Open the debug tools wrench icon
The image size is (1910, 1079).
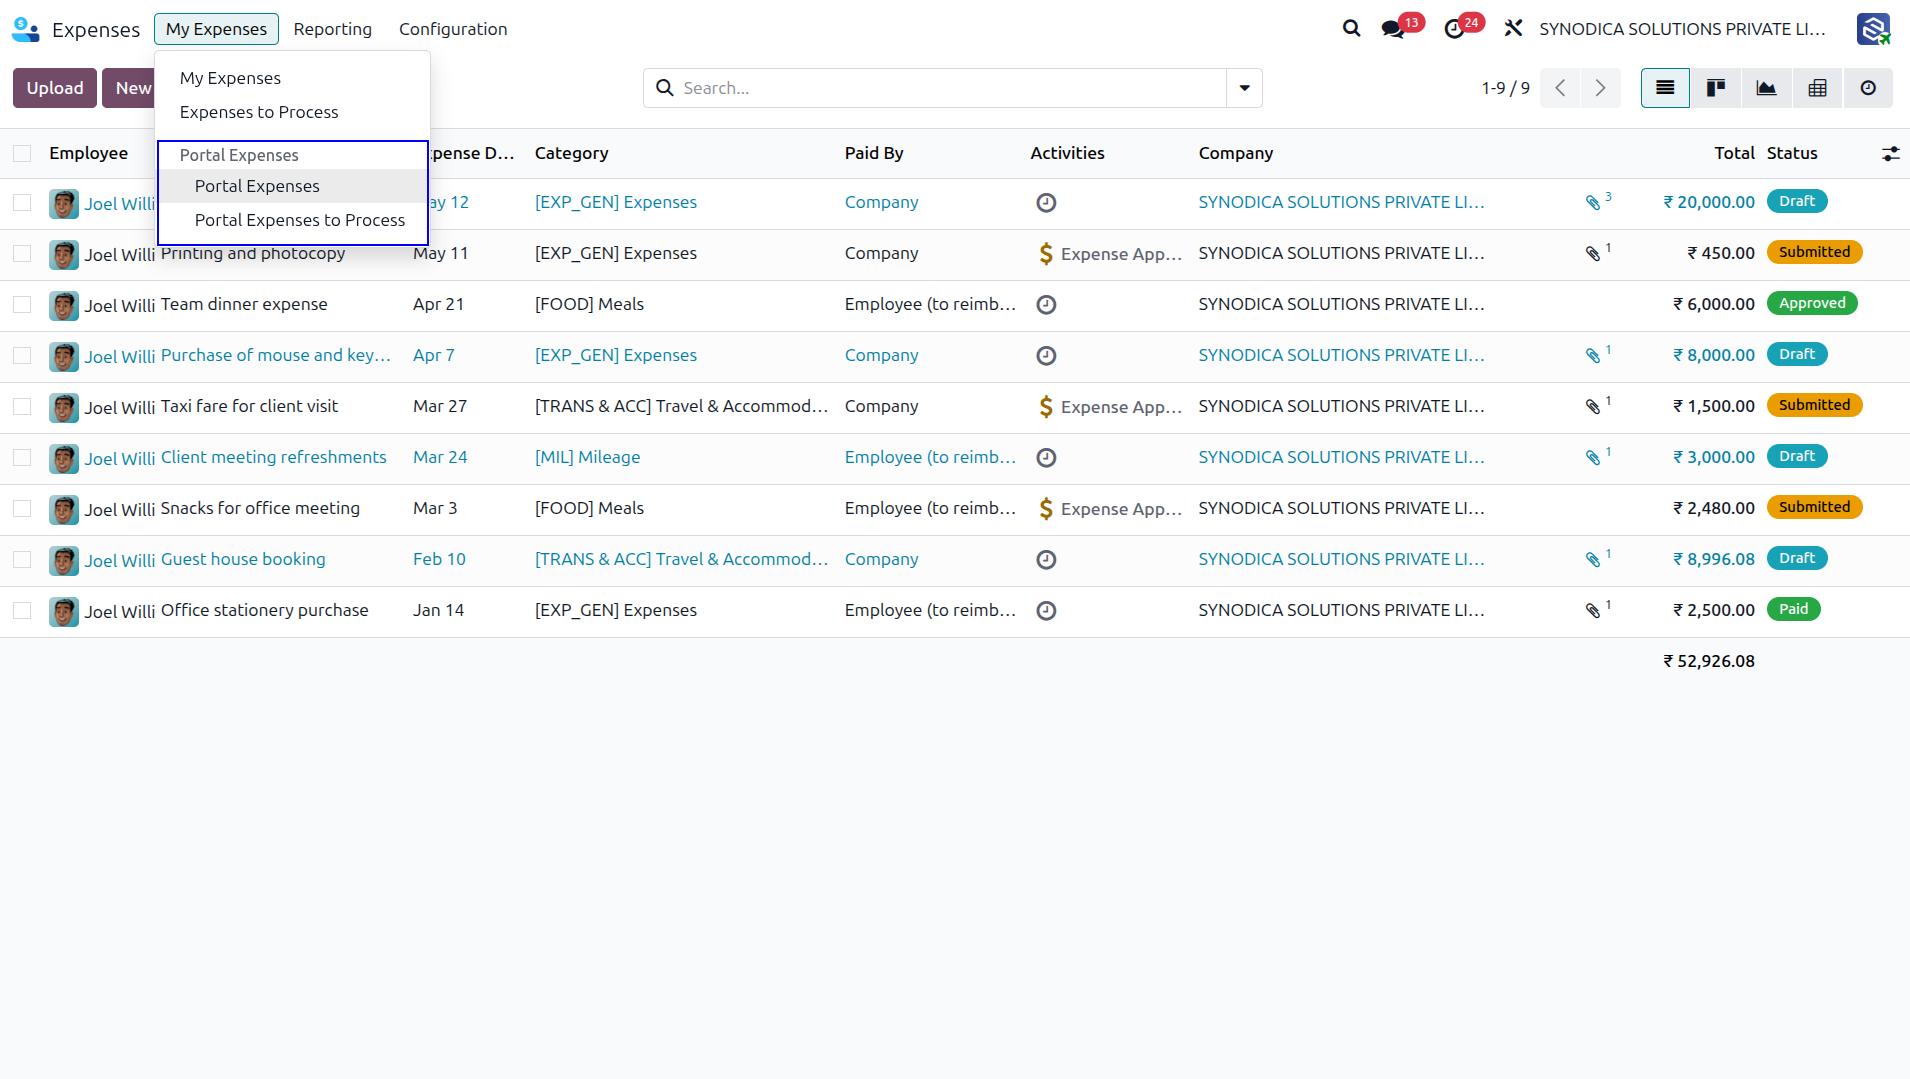click(1513, 29)
